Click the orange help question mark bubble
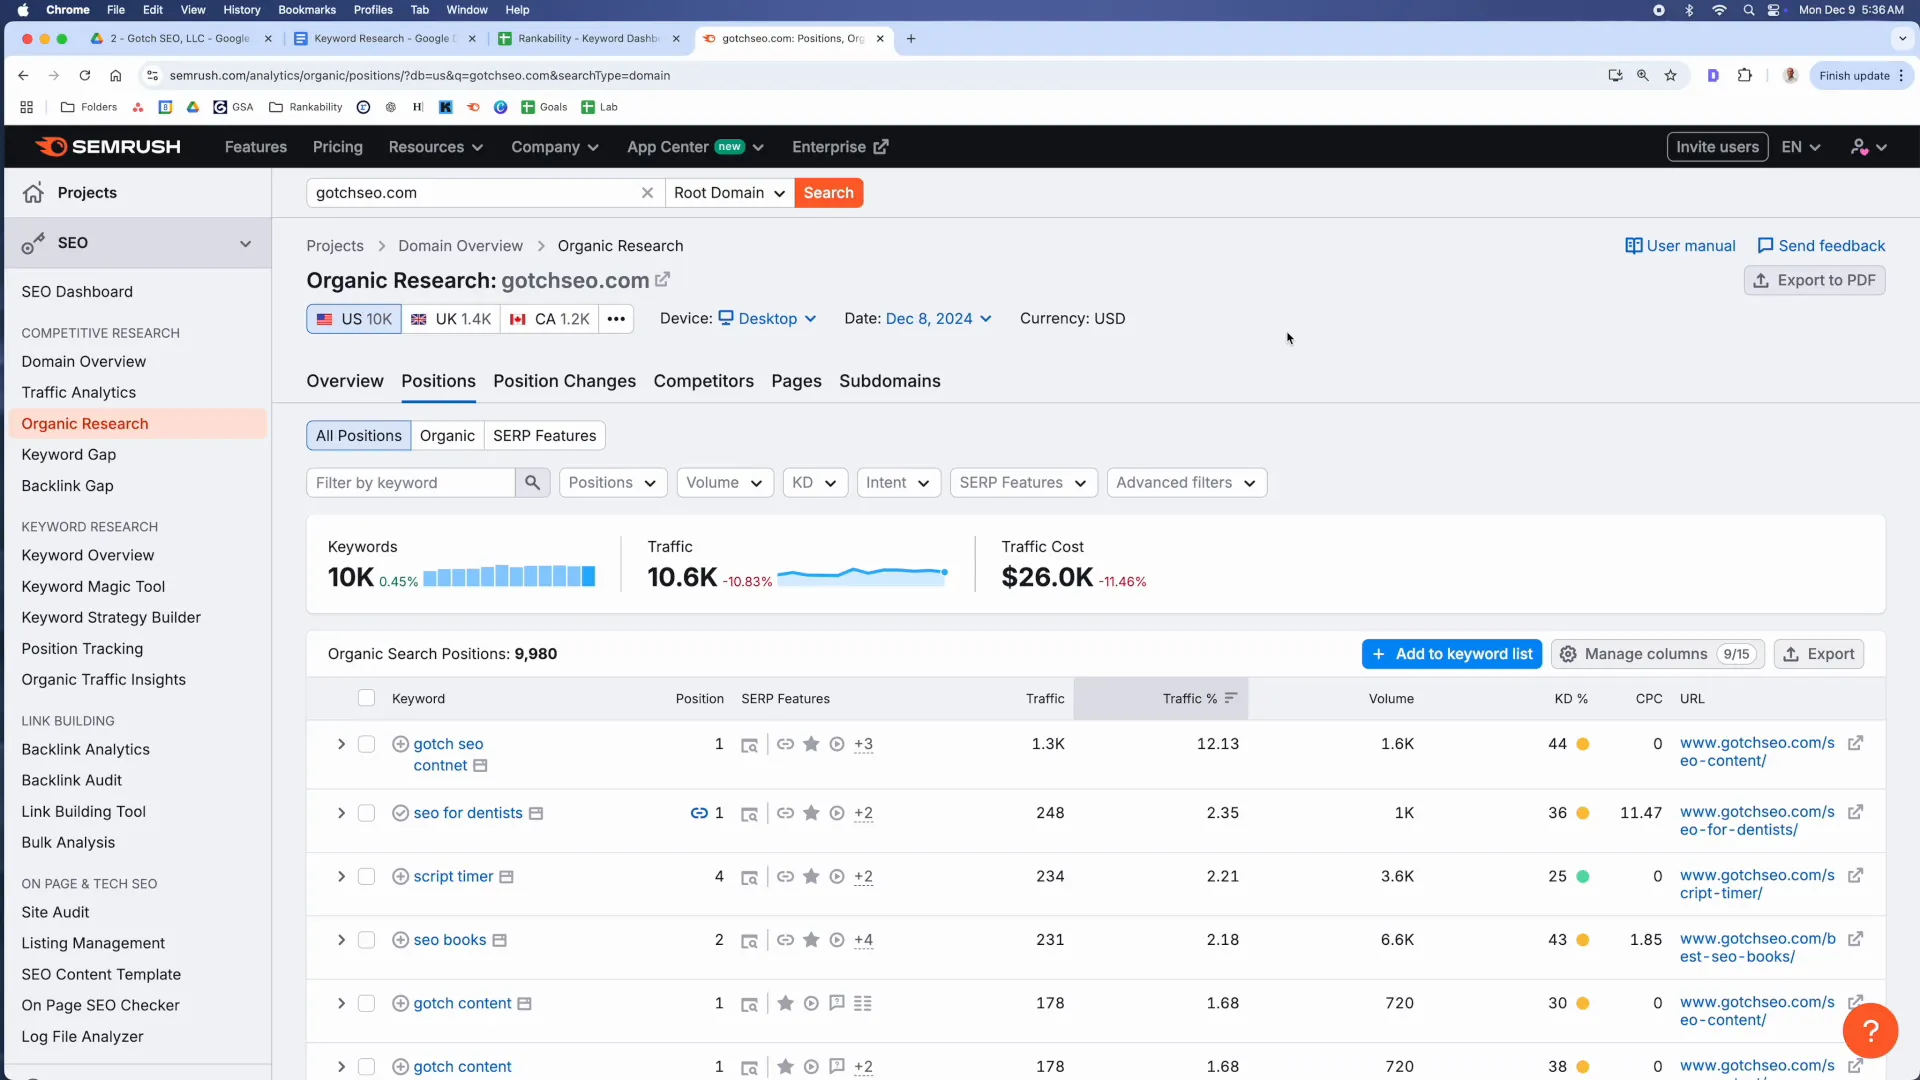The height and width of the screenshot is (1080, 1920). tap(1869, 1030)
